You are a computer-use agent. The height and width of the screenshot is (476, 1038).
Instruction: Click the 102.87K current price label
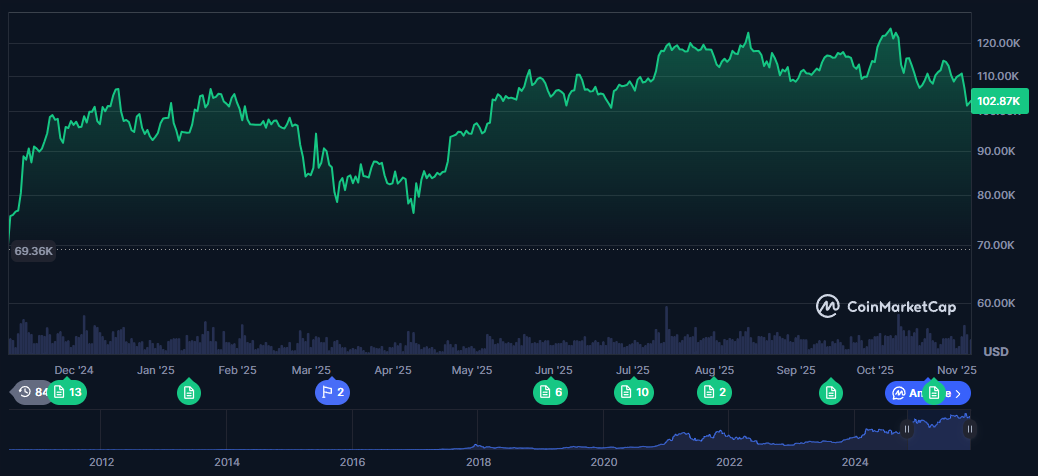click(998, 101)
